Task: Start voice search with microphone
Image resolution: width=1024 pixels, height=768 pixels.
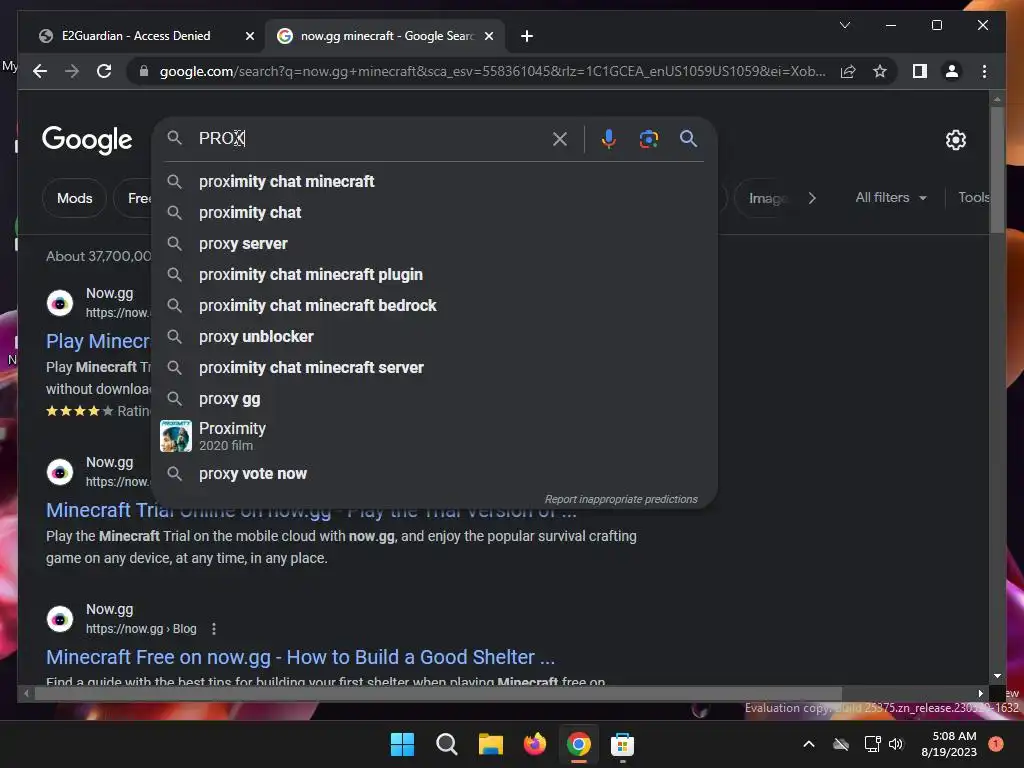Action: pyautogui.click(x=609, y=138)
